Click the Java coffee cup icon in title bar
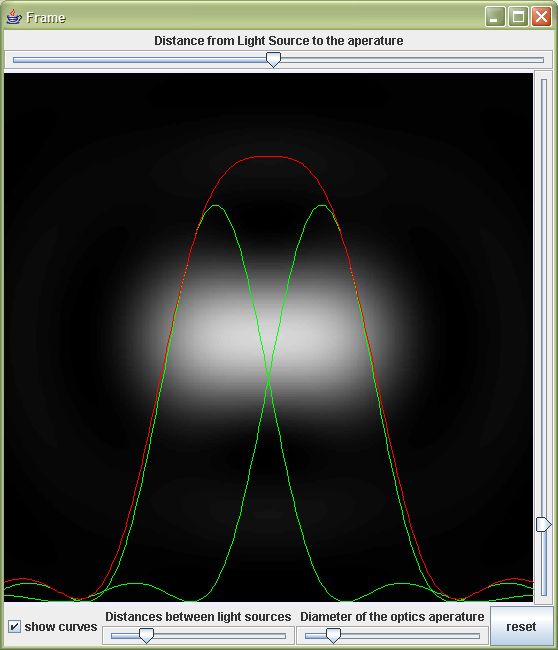 [x=14, y=17]
